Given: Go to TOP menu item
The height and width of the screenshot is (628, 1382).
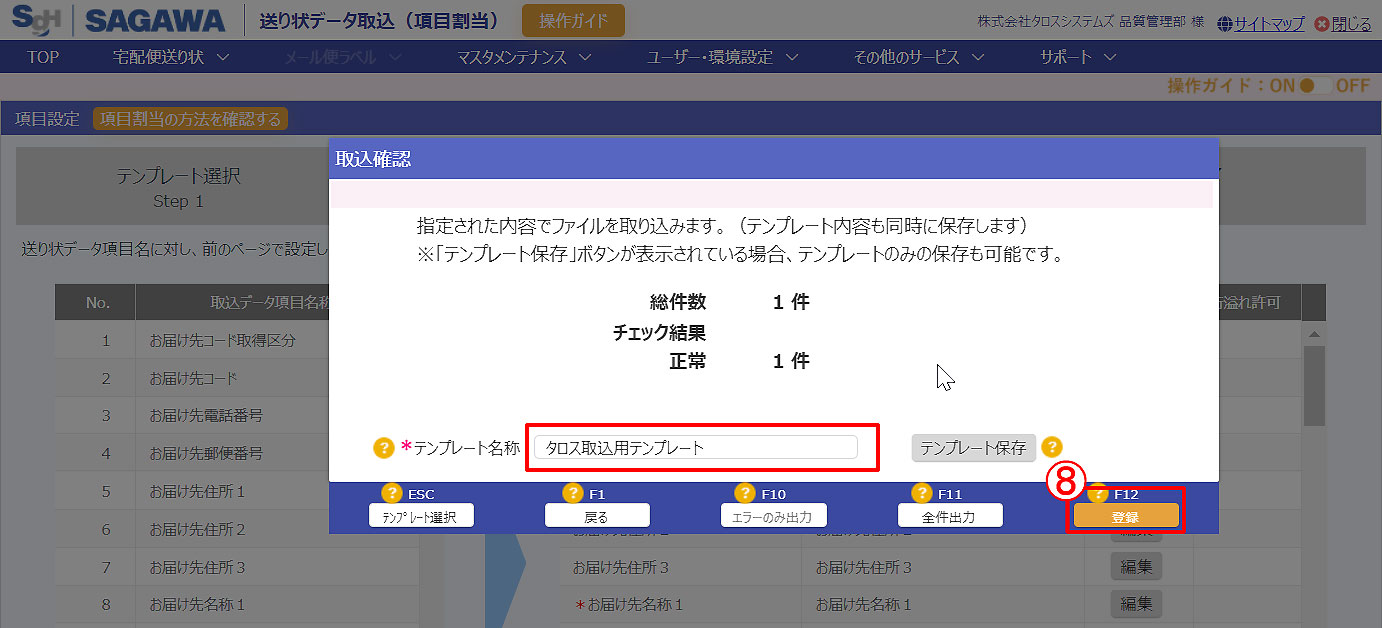Looking at the screenshot, I should 43,57.
